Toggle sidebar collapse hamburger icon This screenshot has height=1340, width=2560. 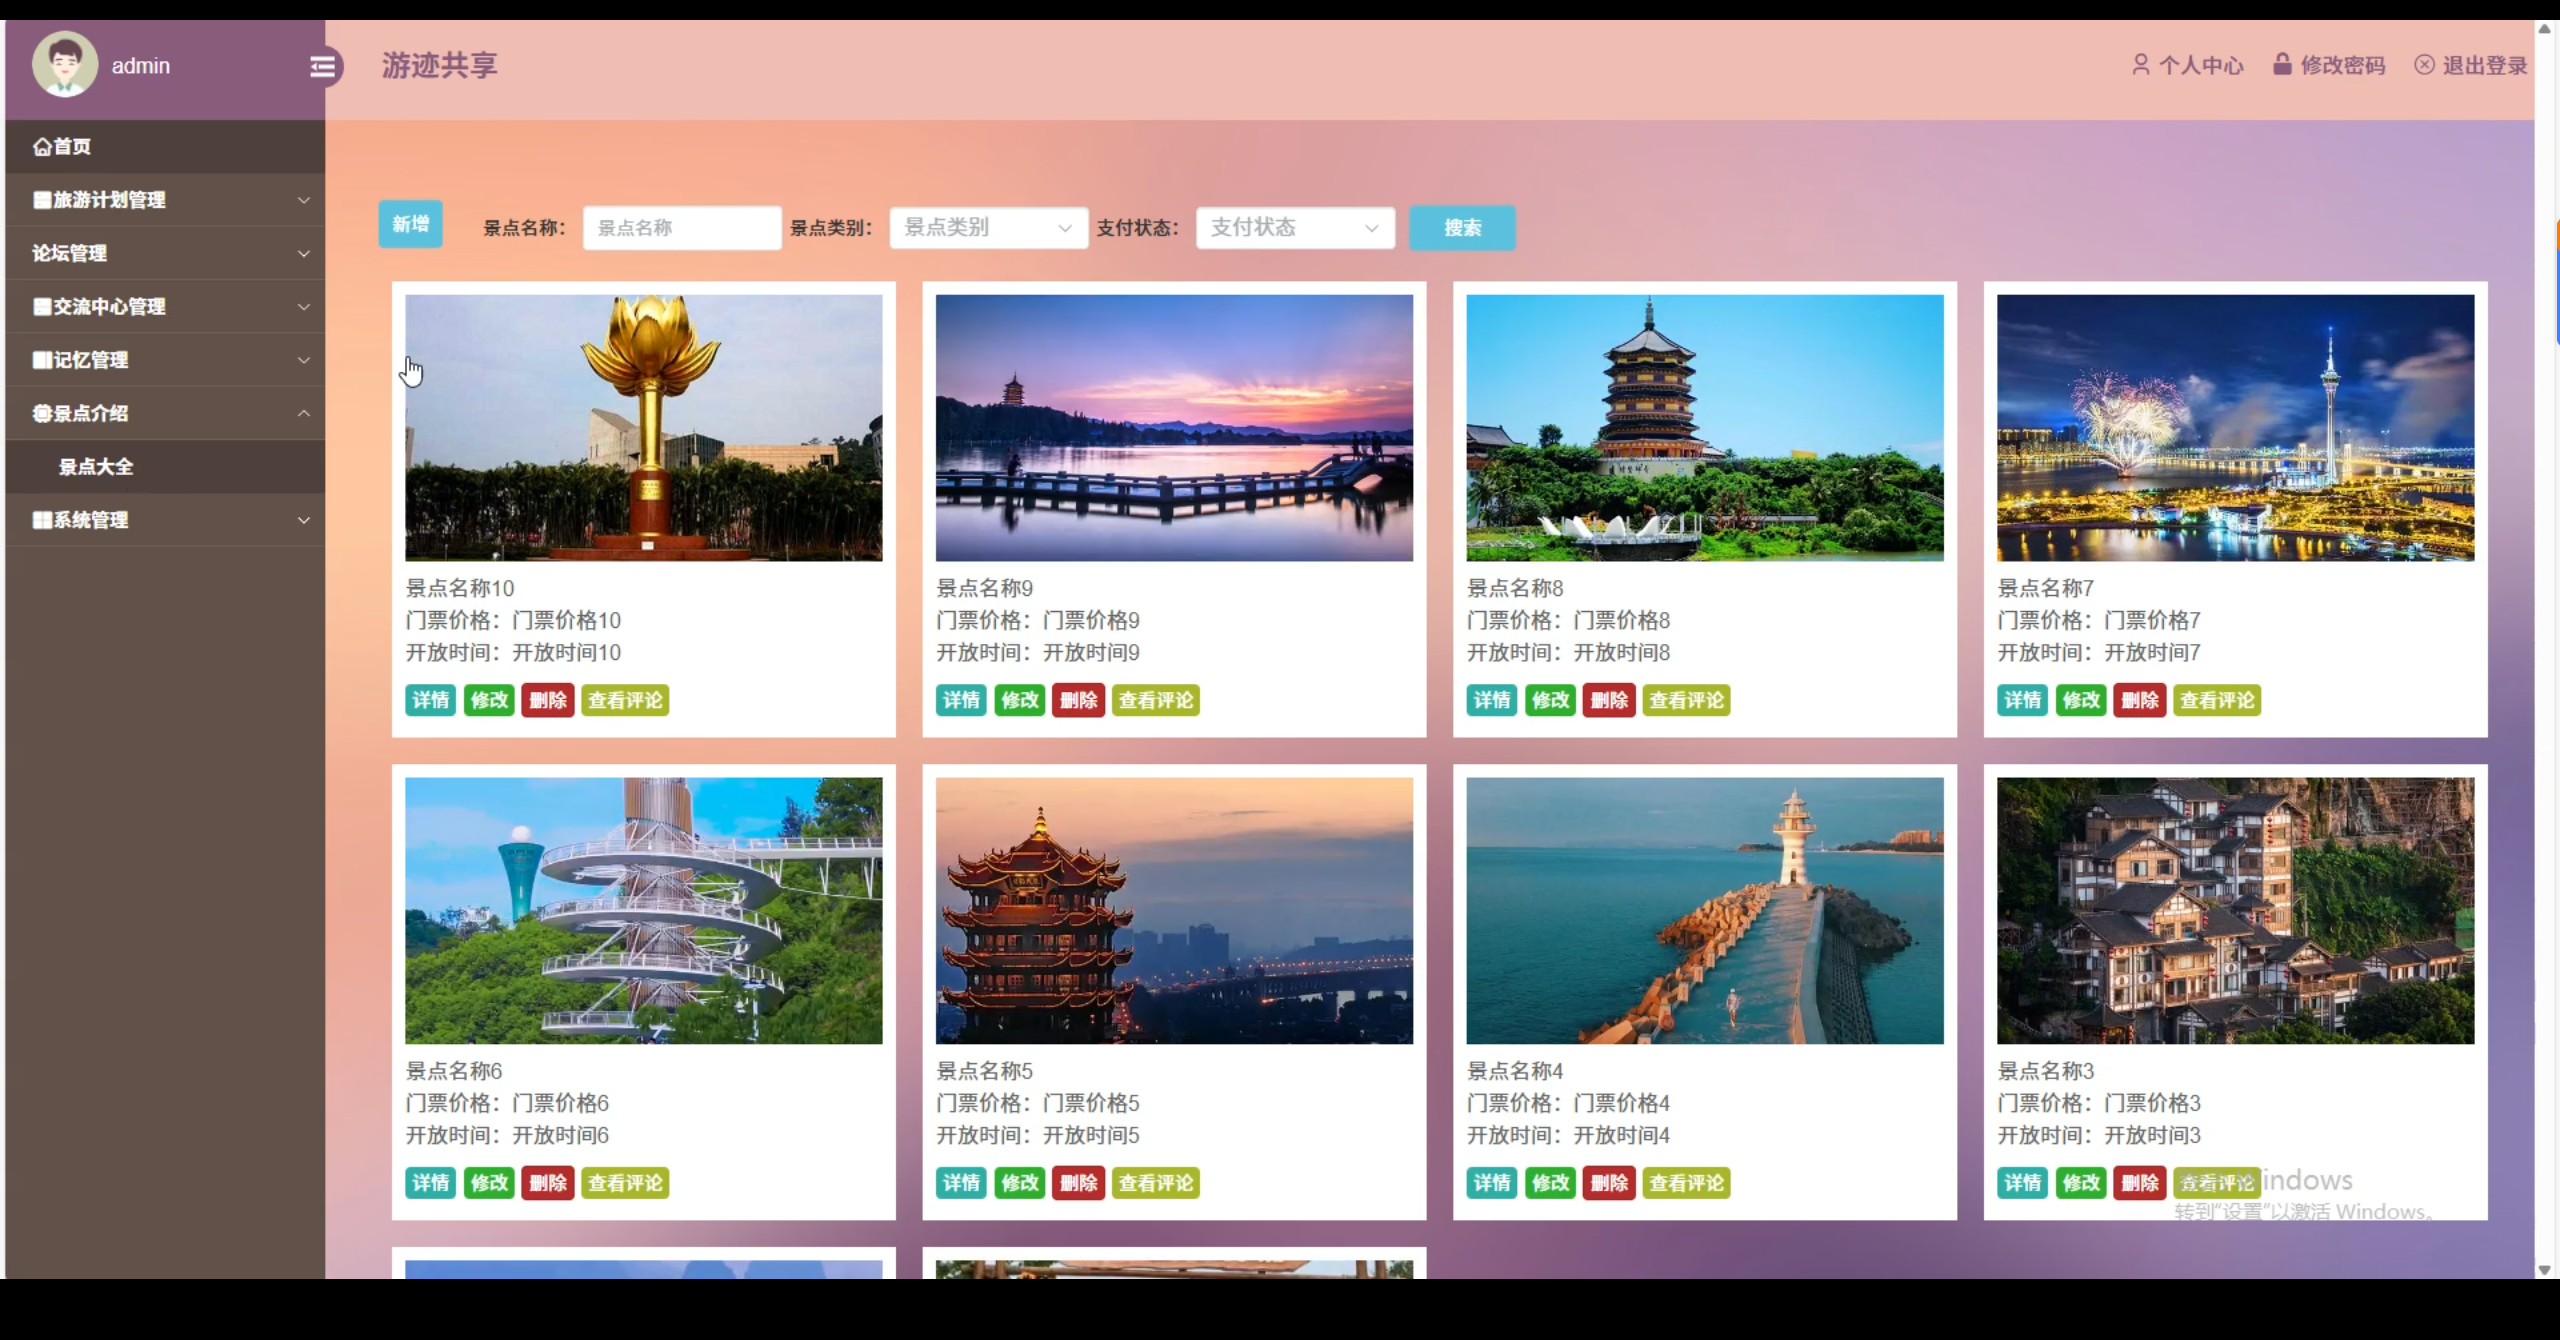[322, 67]
